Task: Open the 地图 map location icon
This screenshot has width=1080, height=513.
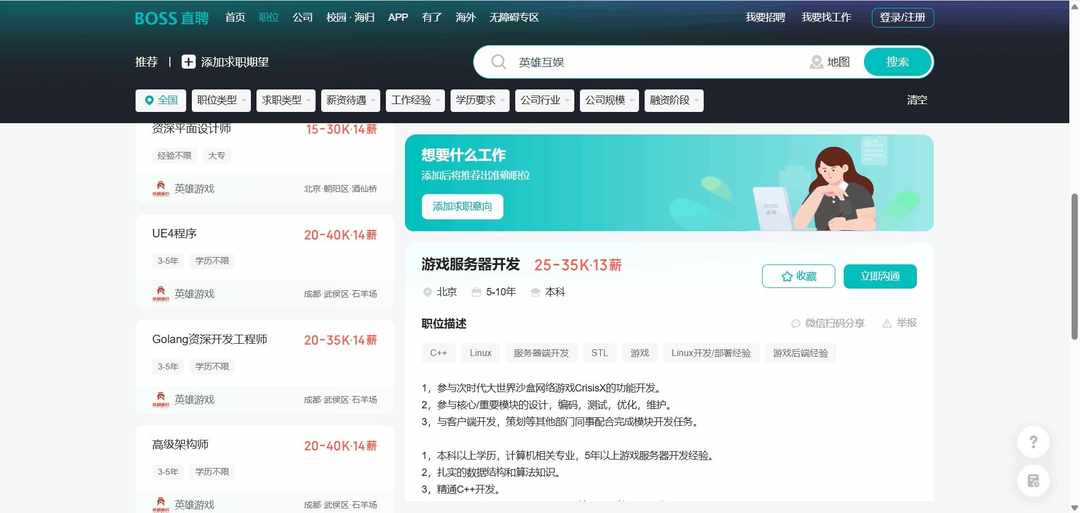Action: [x=817, y=62]
